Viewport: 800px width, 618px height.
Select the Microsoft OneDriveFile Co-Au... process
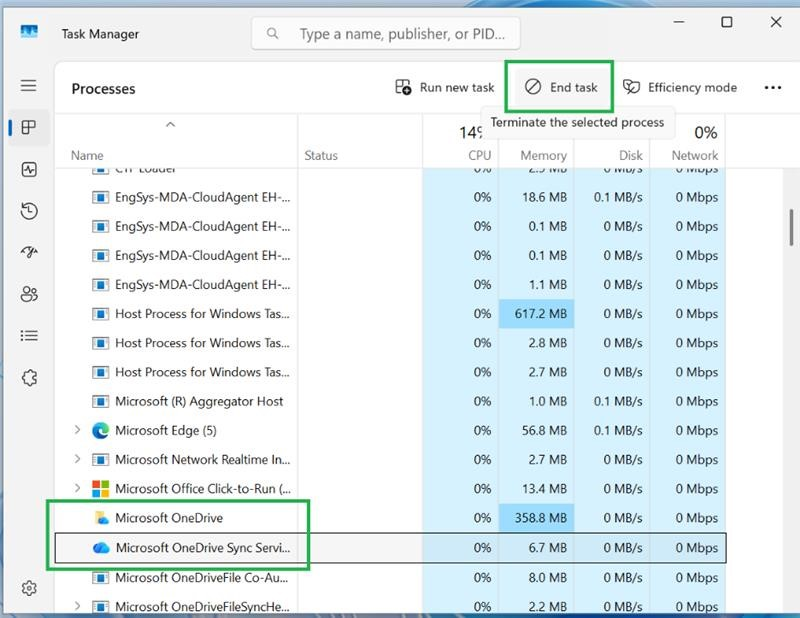coord(390,578)
